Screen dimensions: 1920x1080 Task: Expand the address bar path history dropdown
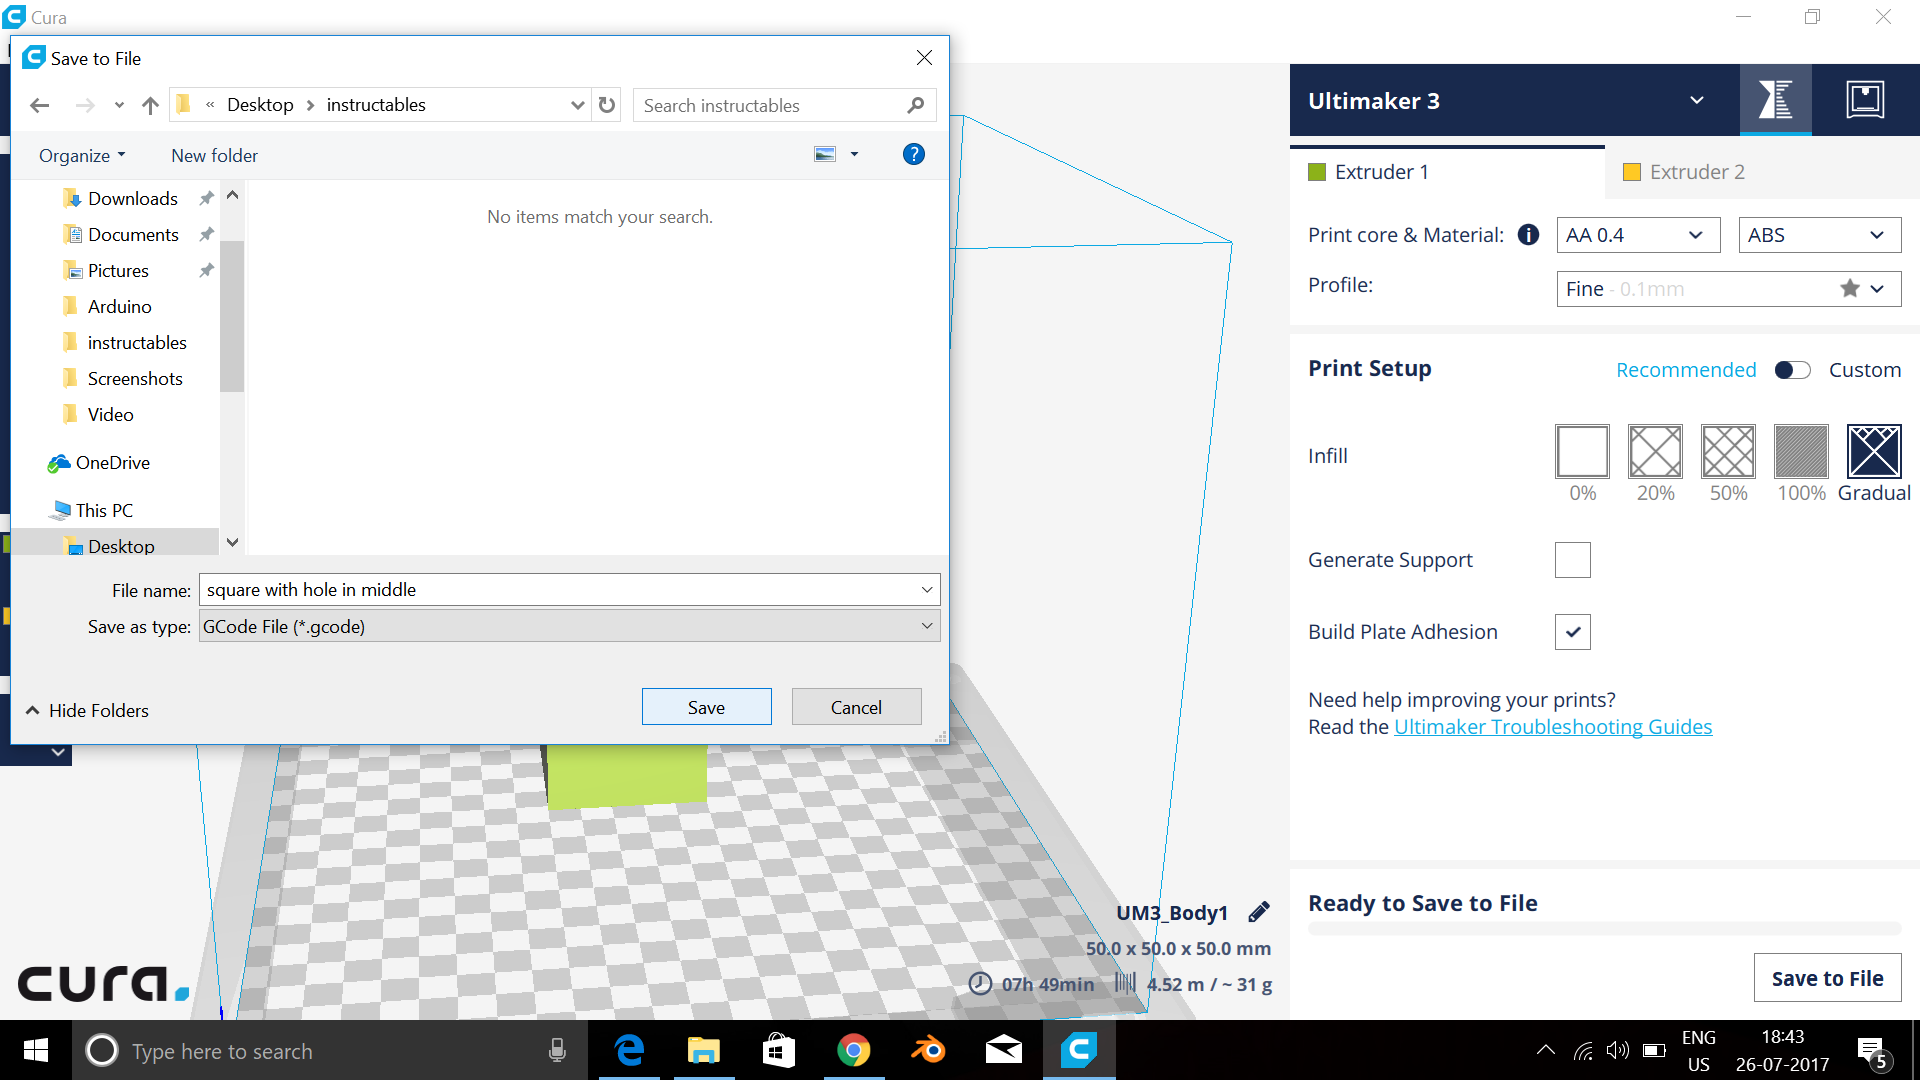point(577,105)
